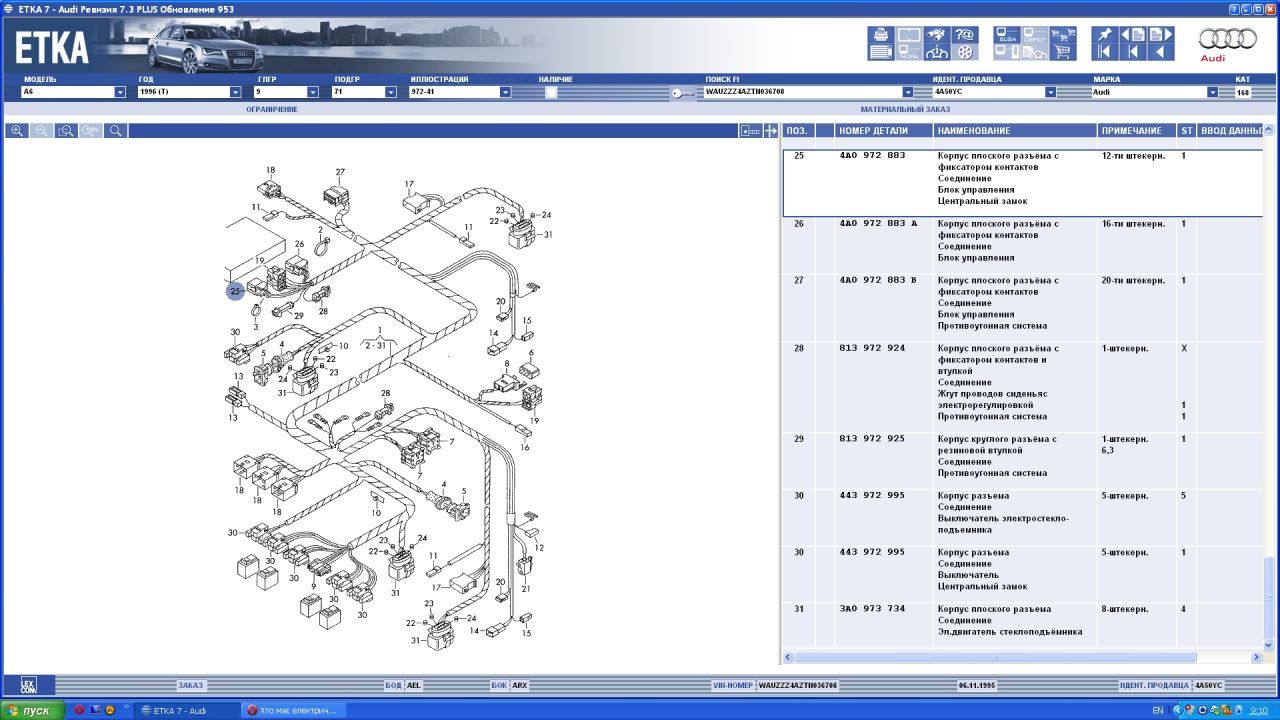Open the ПОДГР dropdown showing 71
This screenshot has width=1280, height=720.
click(391, 92)
